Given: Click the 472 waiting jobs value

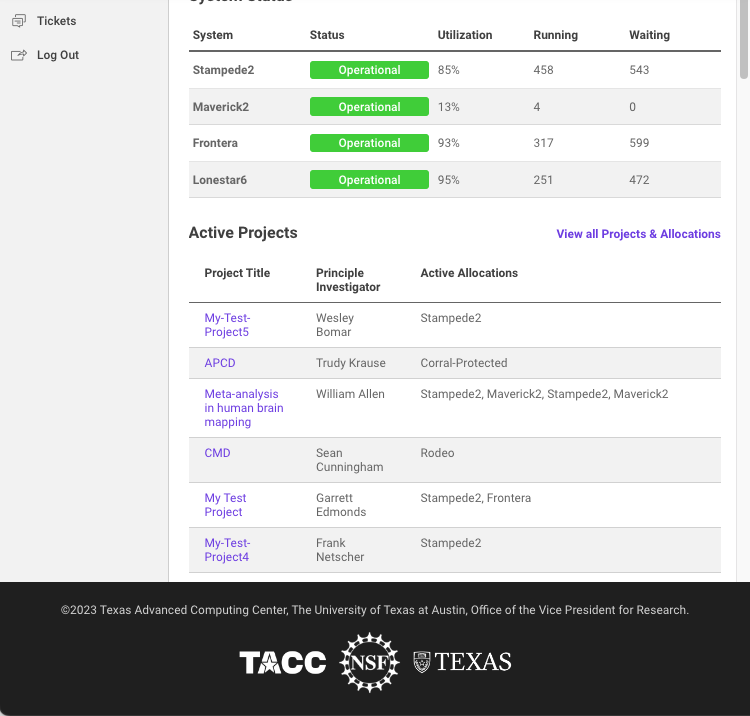Looking at the screenshot, I should coord(639,180).
